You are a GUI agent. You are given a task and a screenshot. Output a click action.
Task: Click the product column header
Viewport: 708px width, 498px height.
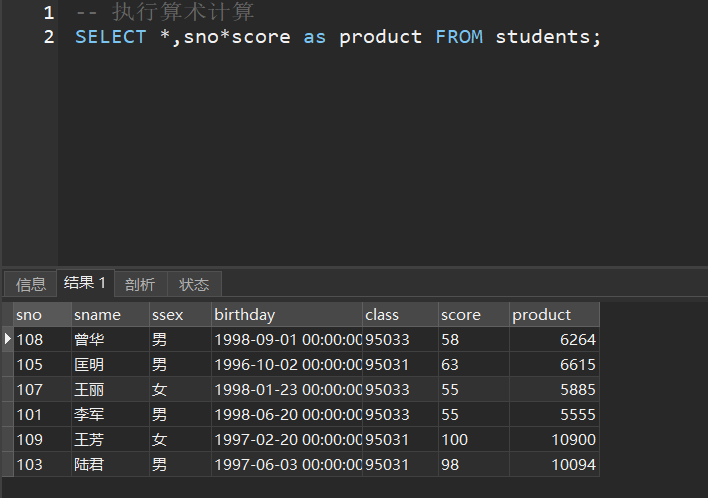pos(553,315)
